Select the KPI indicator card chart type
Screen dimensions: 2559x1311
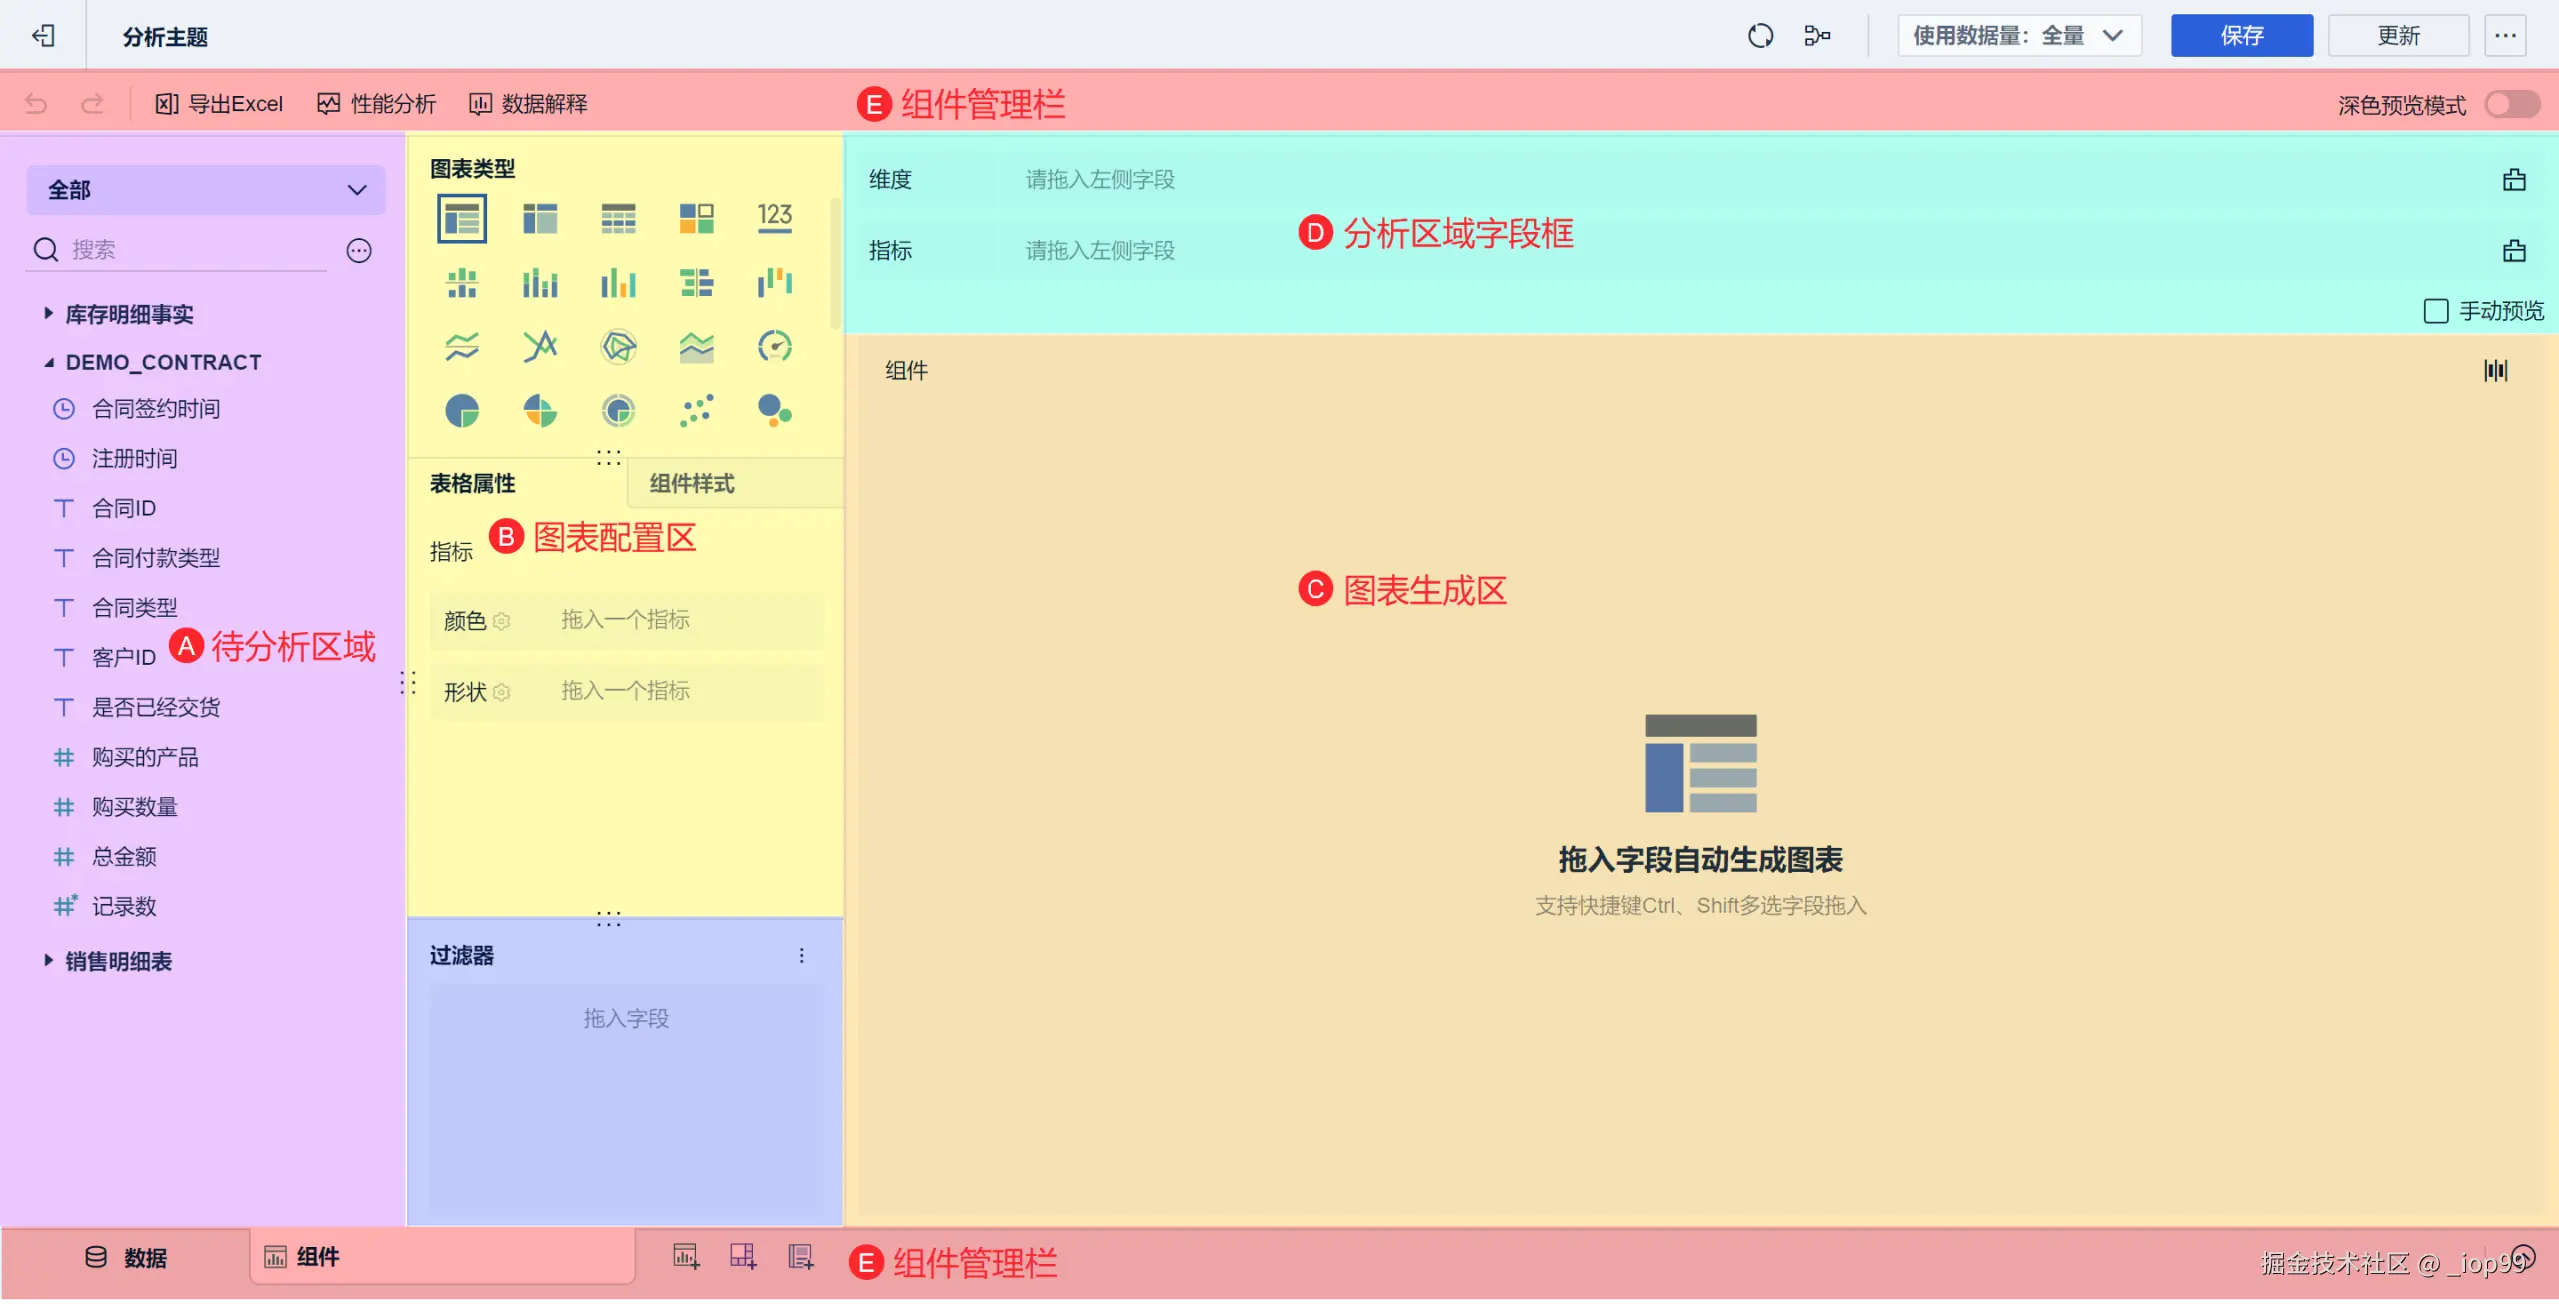point(774,218)
